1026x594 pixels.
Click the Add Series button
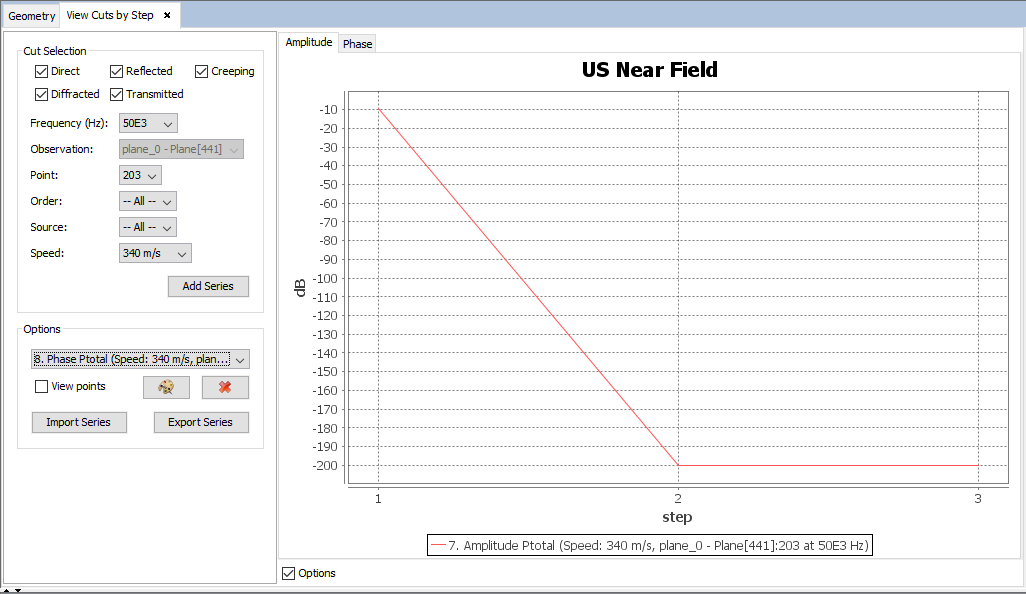(208, 286)
